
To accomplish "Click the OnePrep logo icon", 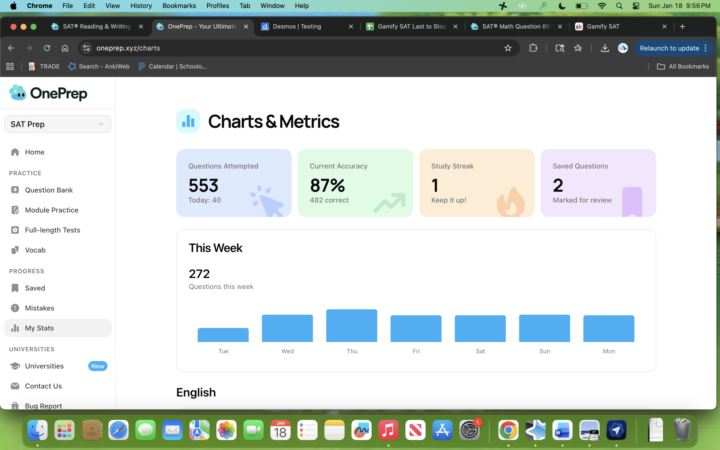I will click(18, 93).
